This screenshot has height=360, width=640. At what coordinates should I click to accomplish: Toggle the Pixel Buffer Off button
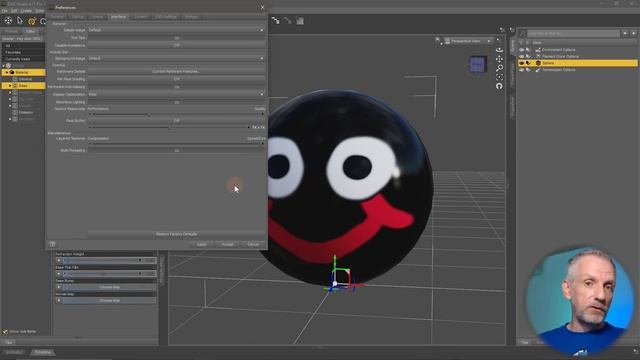coord(176,120)
